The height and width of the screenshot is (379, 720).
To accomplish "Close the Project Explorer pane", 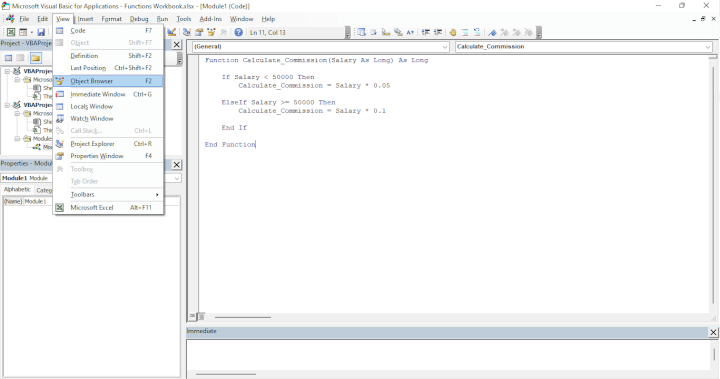I will tap(176, 45).
